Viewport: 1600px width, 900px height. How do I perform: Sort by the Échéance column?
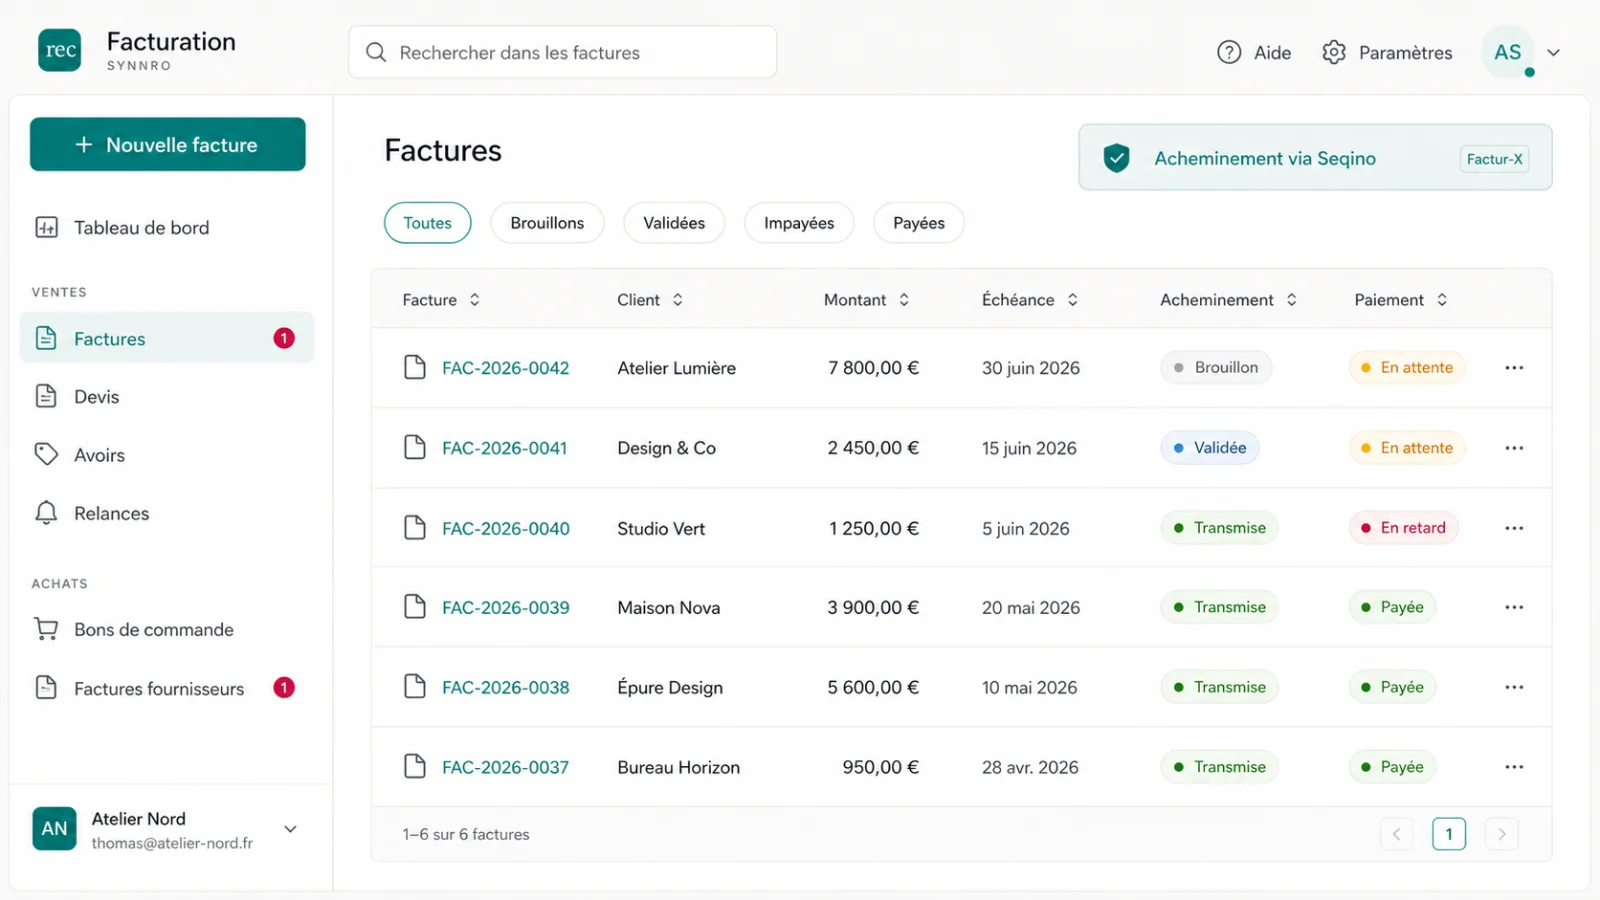[1030, 300]
